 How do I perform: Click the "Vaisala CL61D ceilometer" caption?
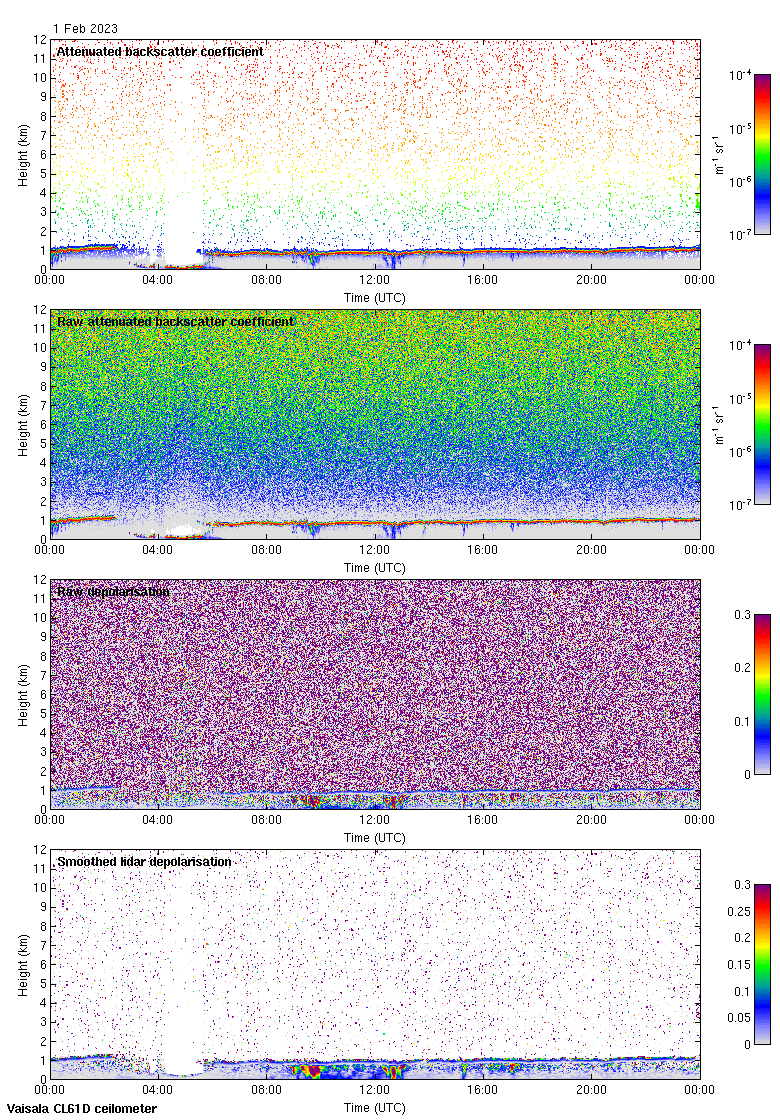pyautogui.click(x=82, y=1109)
